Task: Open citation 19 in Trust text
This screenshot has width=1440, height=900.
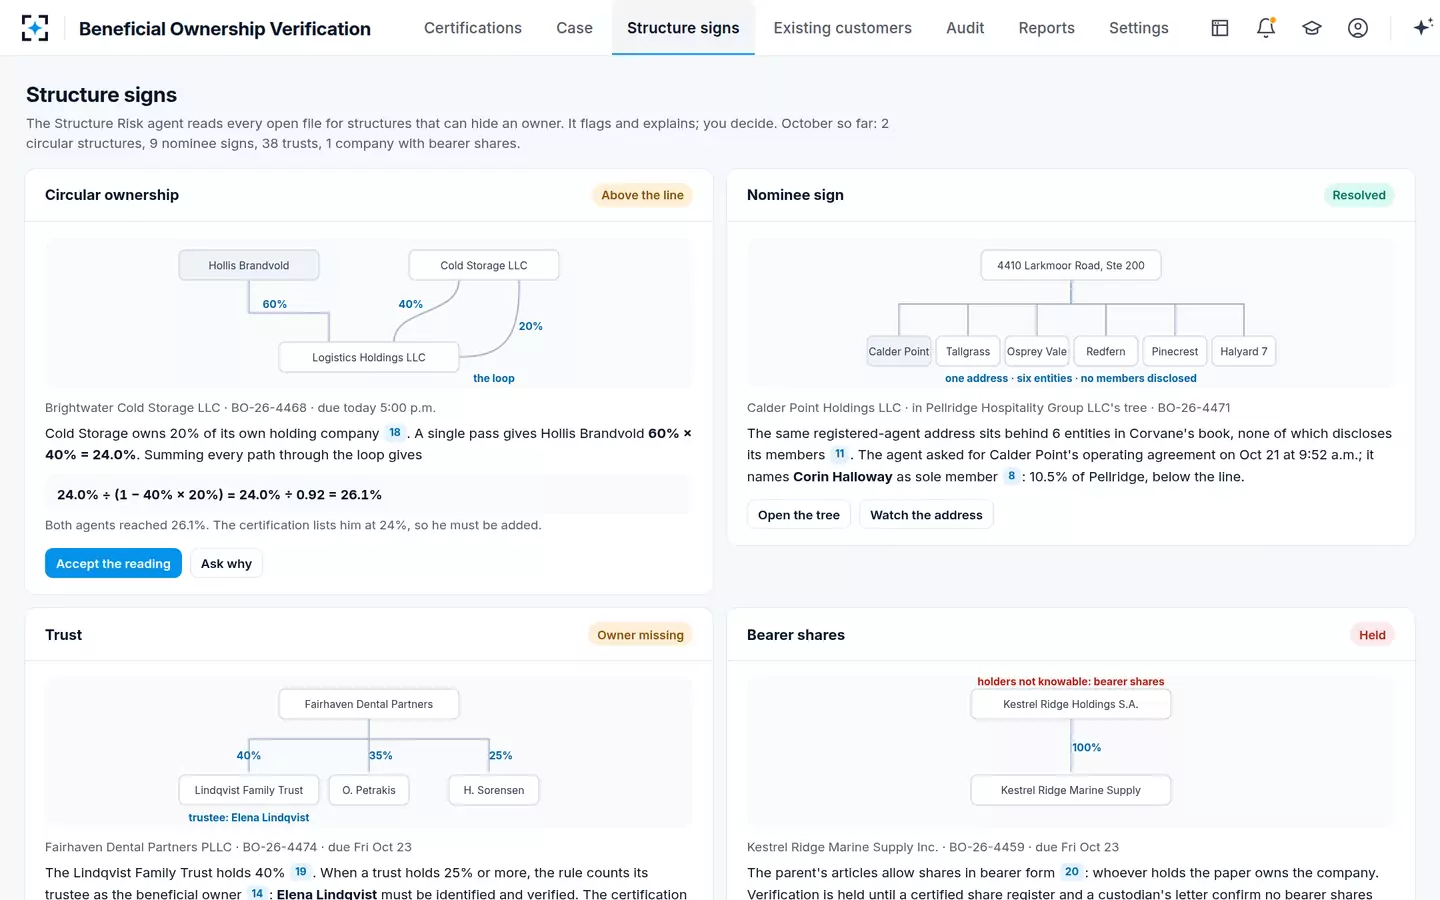Action: [301, 872]
